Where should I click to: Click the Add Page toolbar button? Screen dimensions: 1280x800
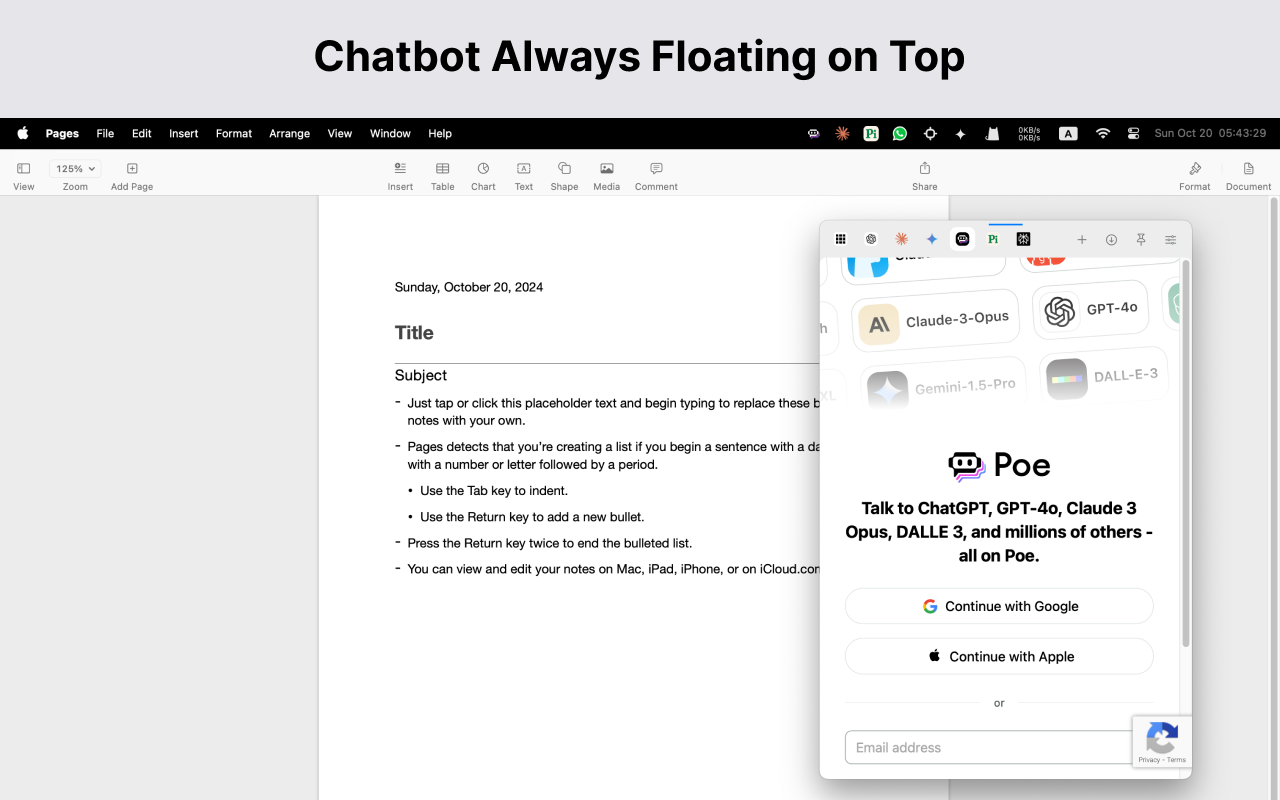(132, 175)
